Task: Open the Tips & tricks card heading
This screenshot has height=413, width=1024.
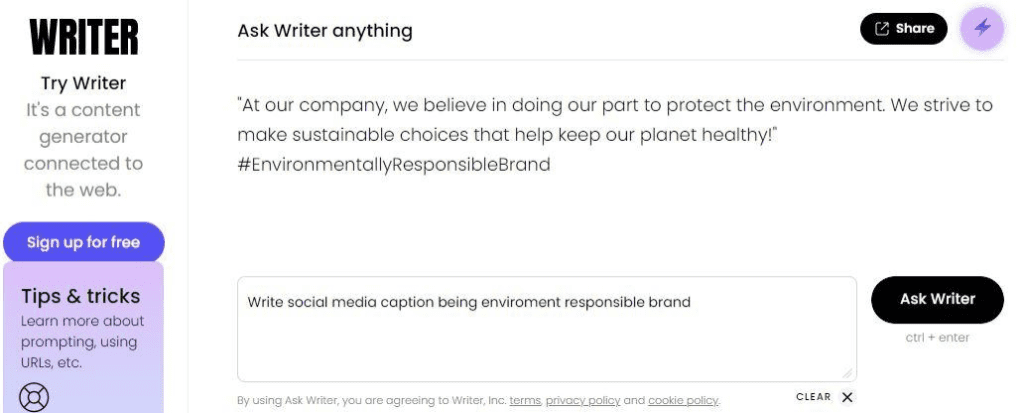Action: coord(80,296)
